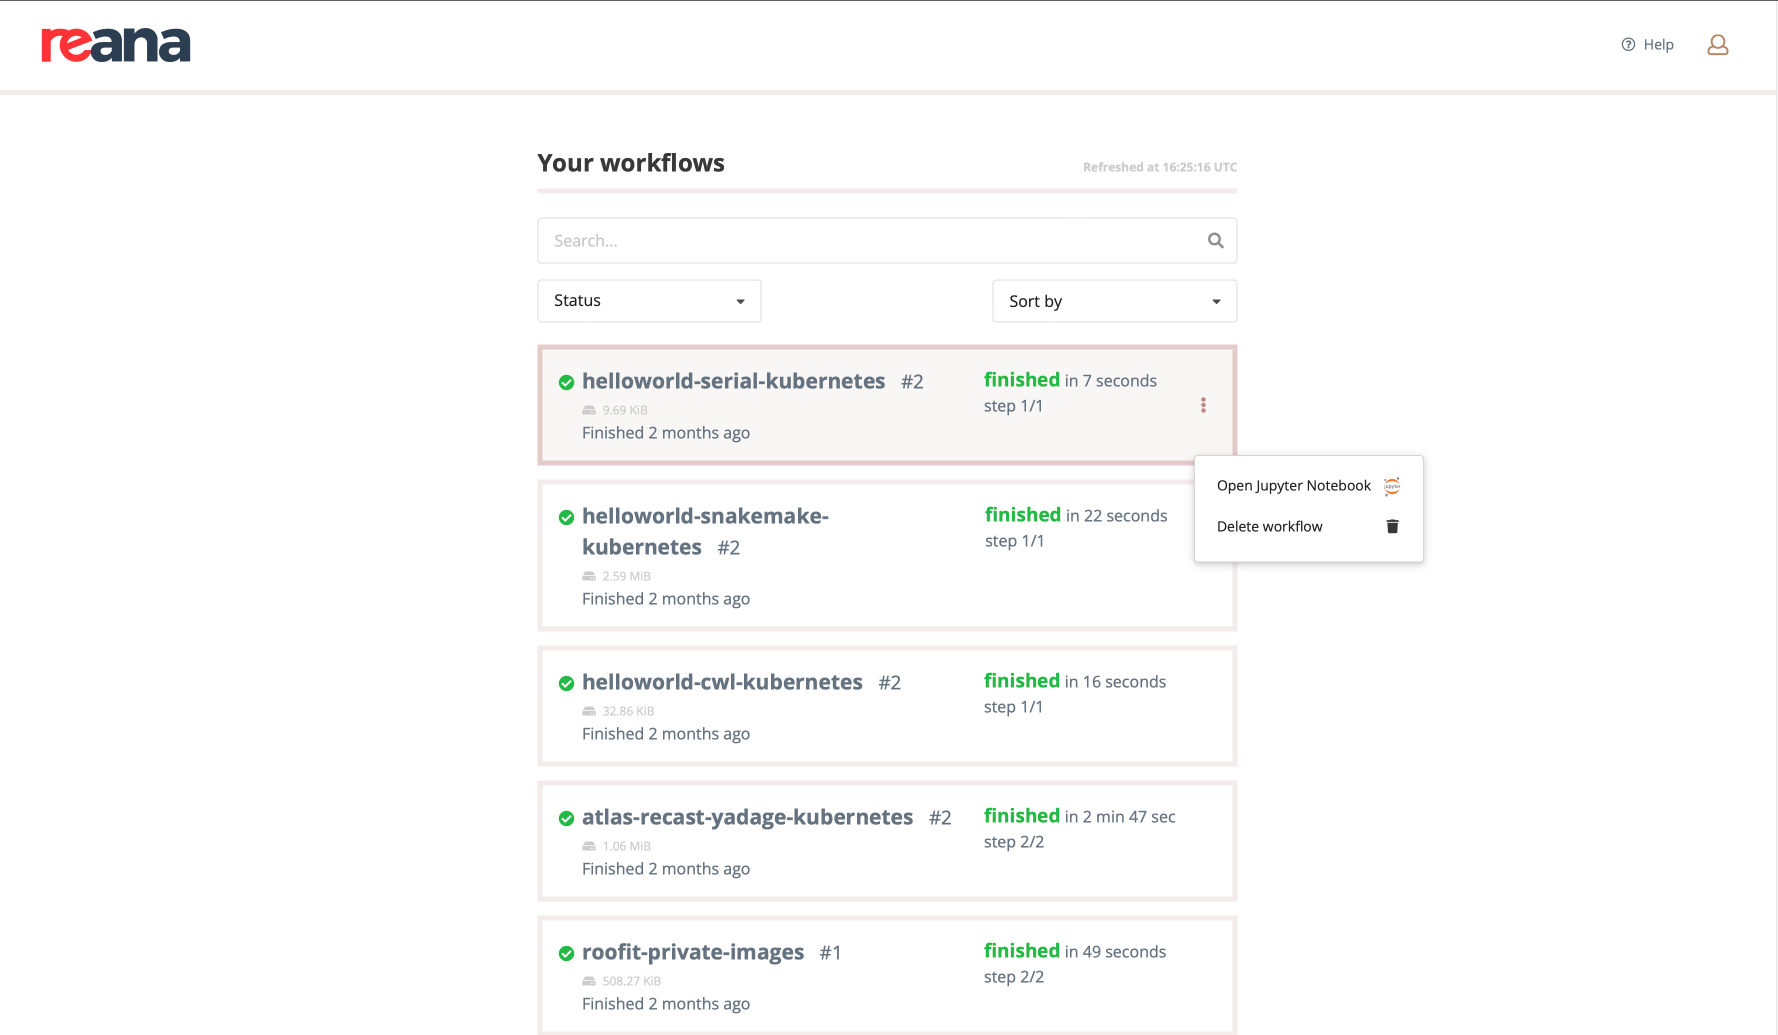Open the helloworld-serial-kubernetes workflow
Viewport: 1778px width, 1035px height.
[733, 381]
